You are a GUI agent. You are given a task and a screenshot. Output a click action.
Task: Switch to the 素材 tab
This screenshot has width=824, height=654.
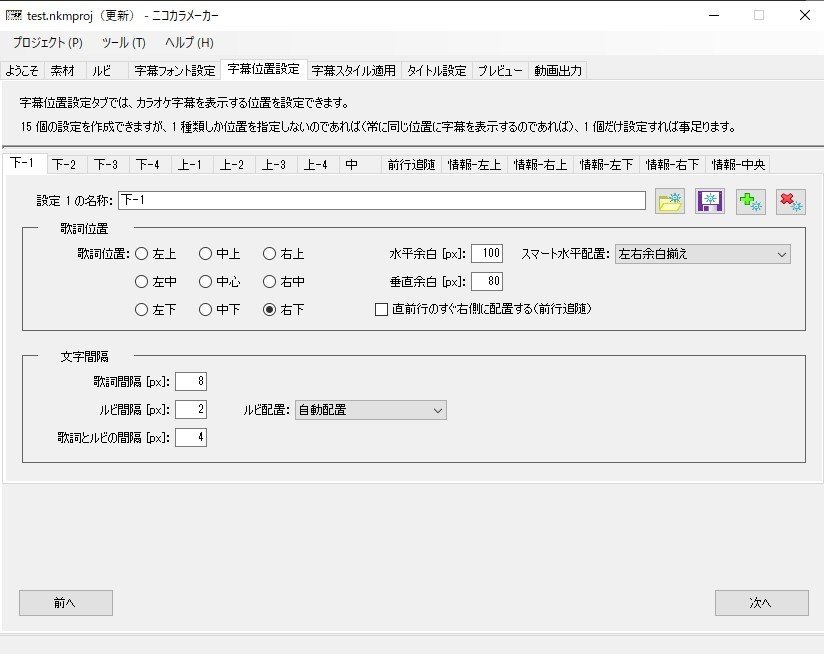63,70
